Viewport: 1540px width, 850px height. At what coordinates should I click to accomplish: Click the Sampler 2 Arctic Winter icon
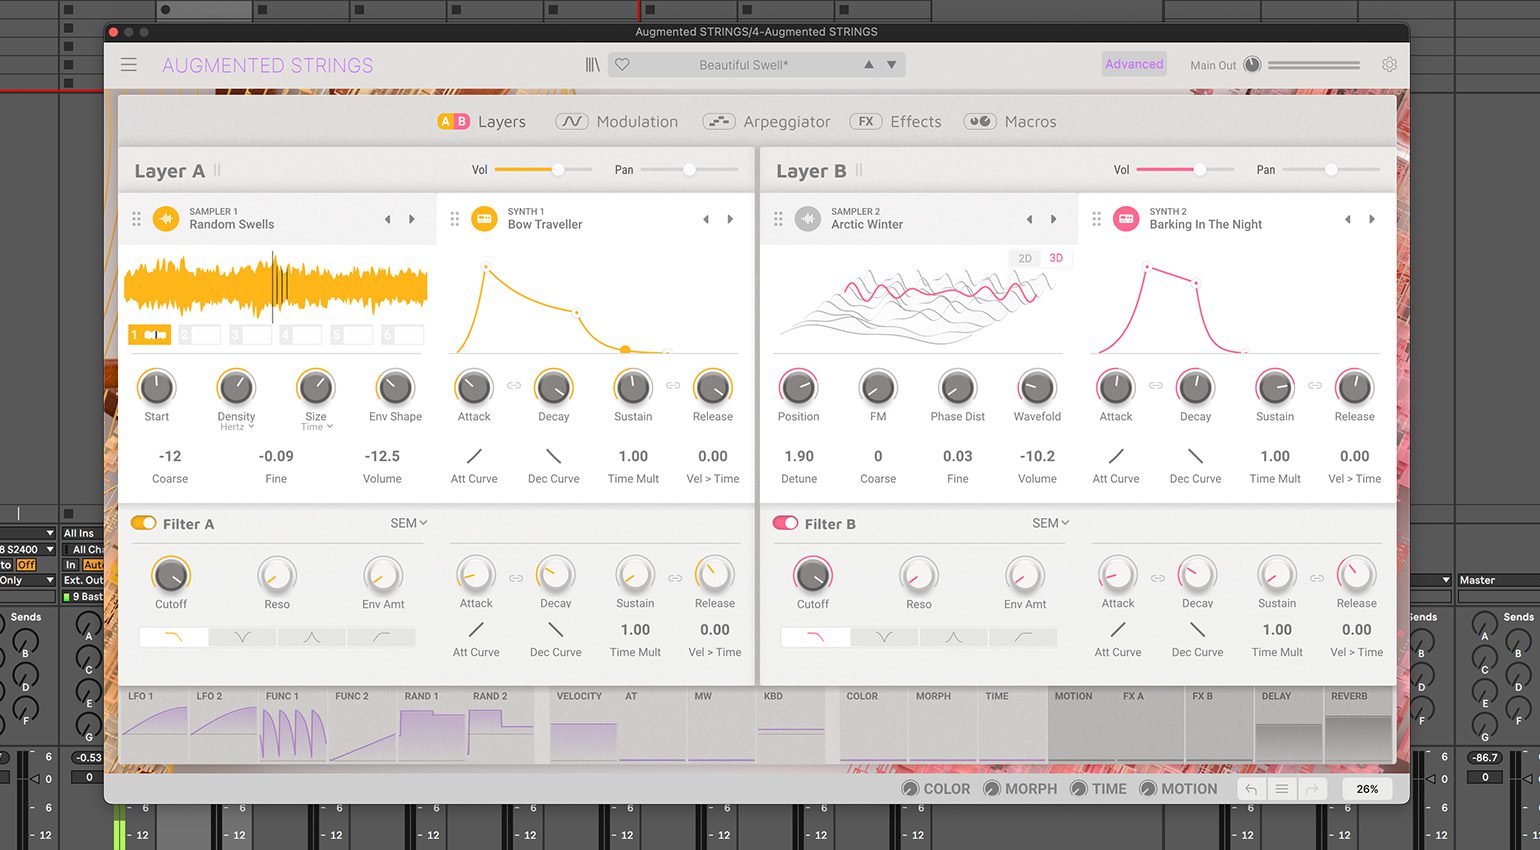pos(808,218)
